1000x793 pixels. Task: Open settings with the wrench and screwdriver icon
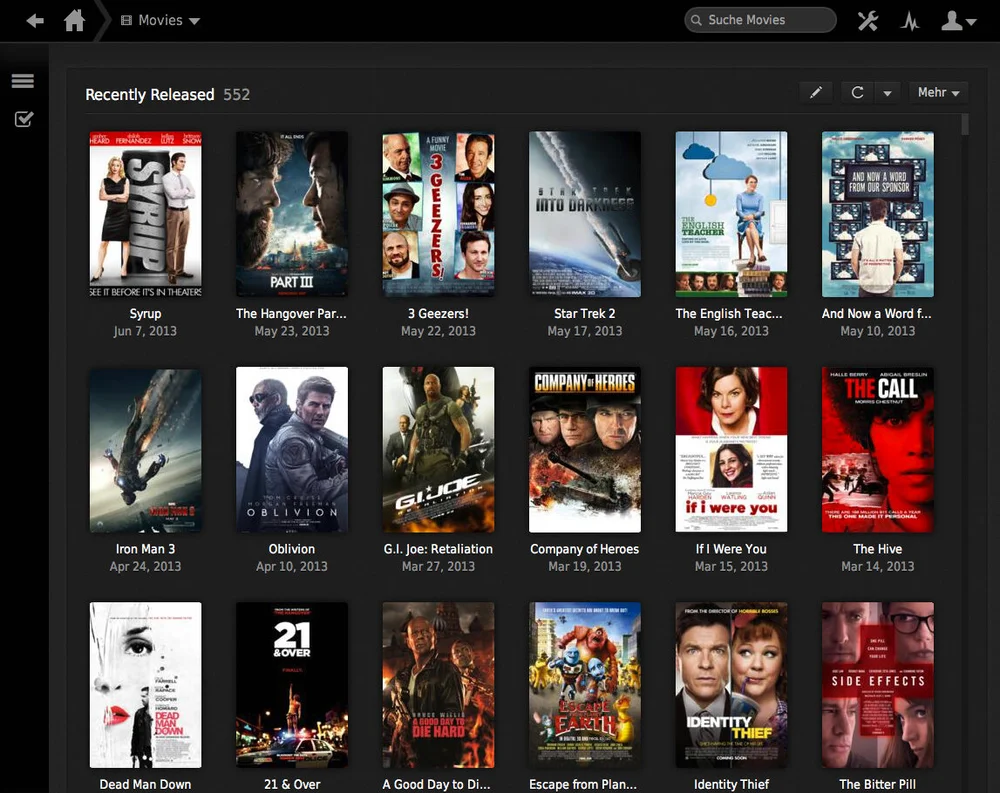867,20
